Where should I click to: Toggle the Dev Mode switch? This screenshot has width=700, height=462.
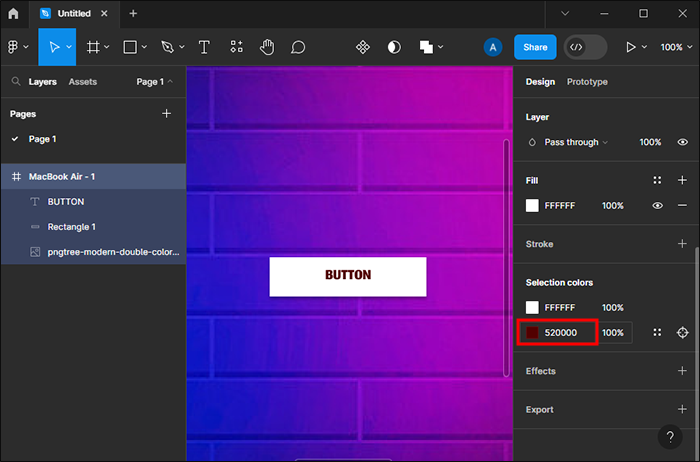[585, 47]
